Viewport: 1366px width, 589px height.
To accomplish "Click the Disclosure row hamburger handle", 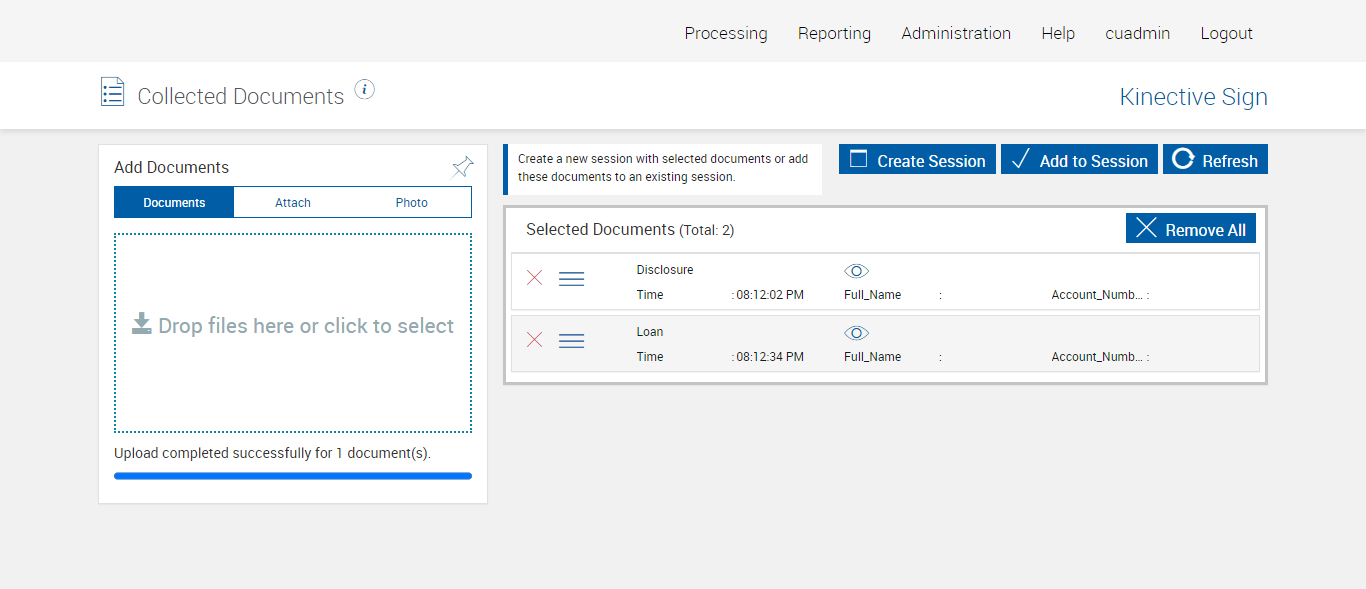I will [571, 279].
